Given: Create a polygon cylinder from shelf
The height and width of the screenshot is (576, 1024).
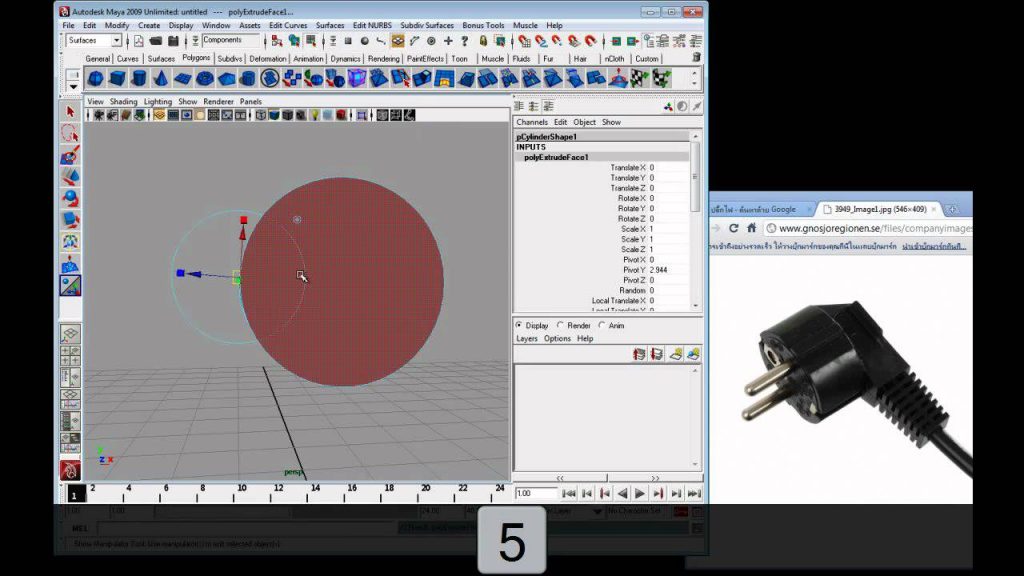Looking at the screenshot, I should tap(139, 79).
